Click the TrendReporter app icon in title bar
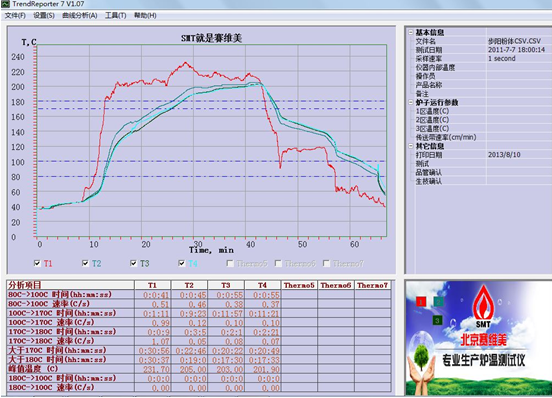Image resolution: width=552 pixels, height=398 pixels. point(6,4)
